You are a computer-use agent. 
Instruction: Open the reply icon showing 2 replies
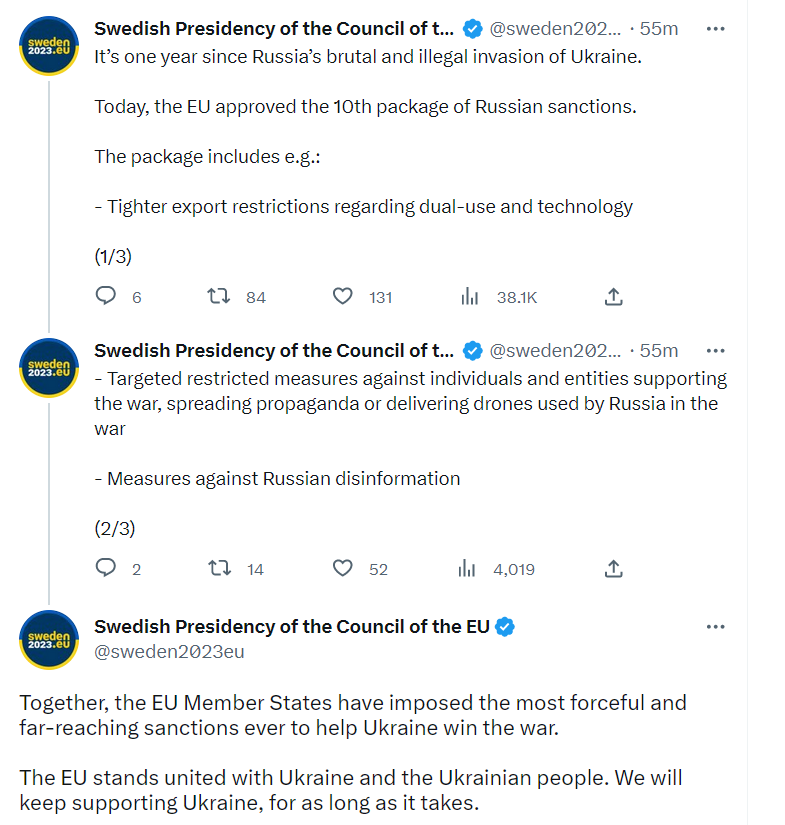coord(105,568)
